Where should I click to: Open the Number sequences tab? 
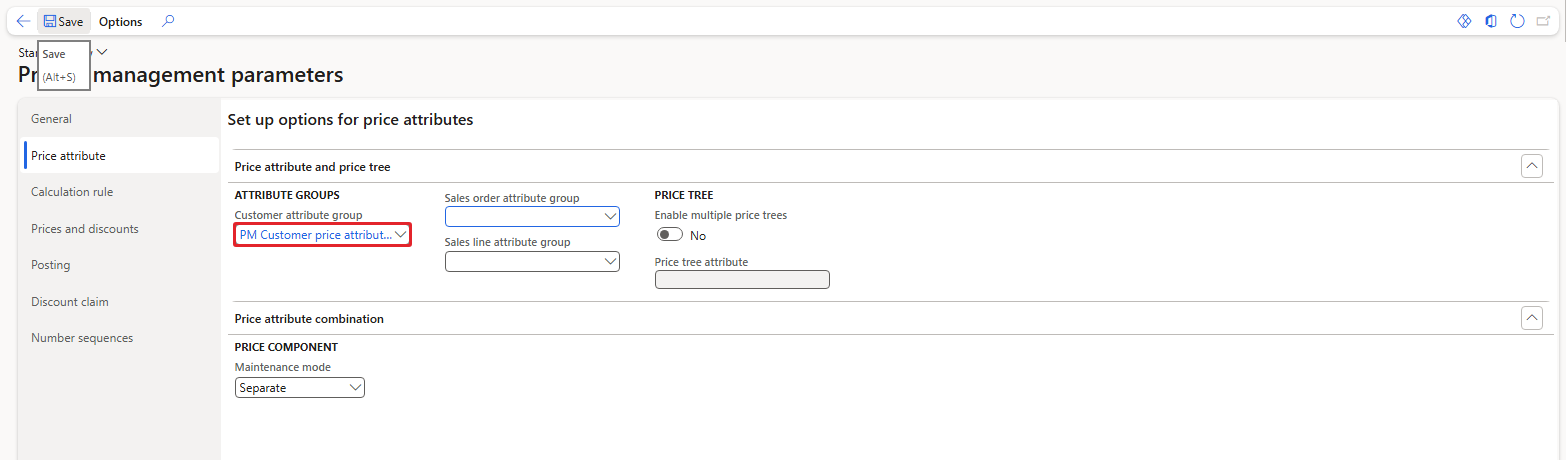point(119,338)
